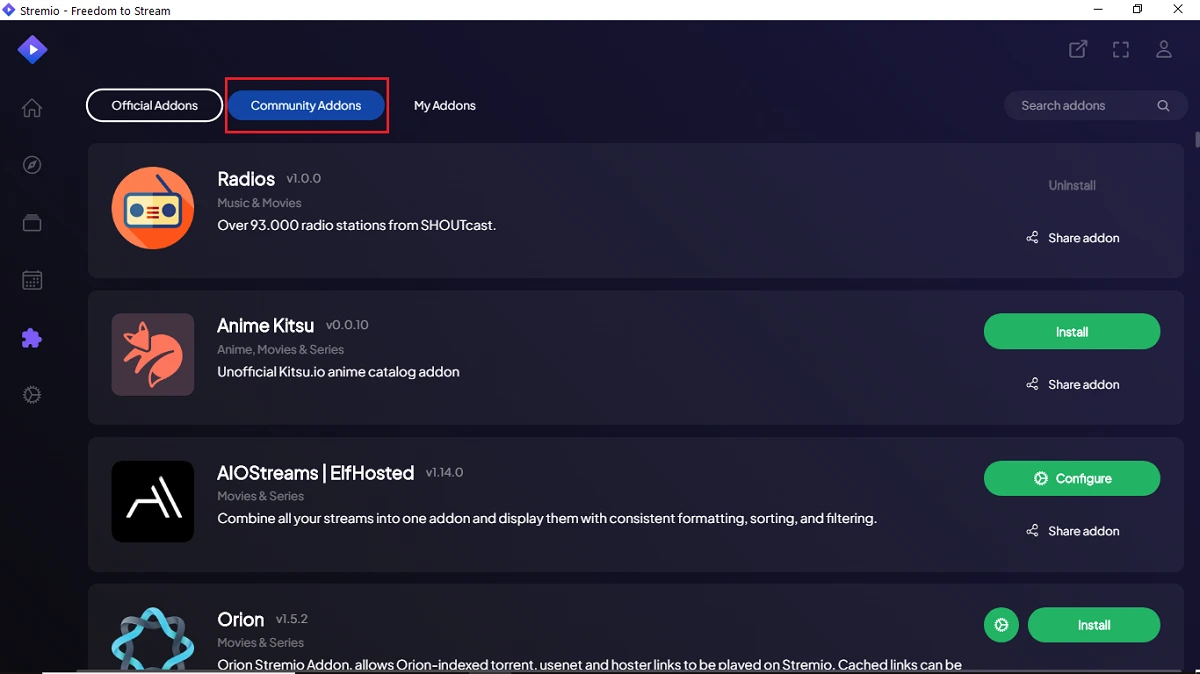Screen dimensions: 1200x674
Task: Open Settings gear in sidebar
Action: point(32,395)
